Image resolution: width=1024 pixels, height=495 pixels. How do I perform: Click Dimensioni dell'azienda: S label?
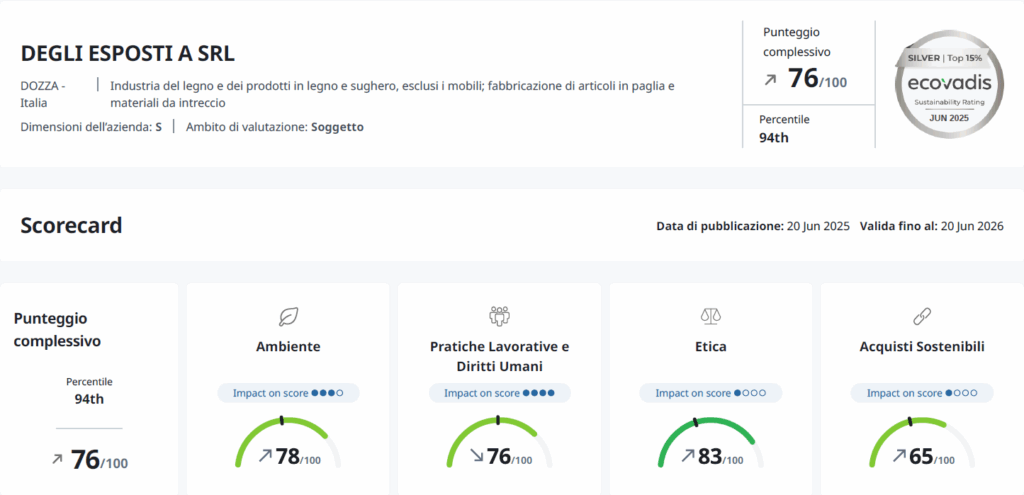91,127
